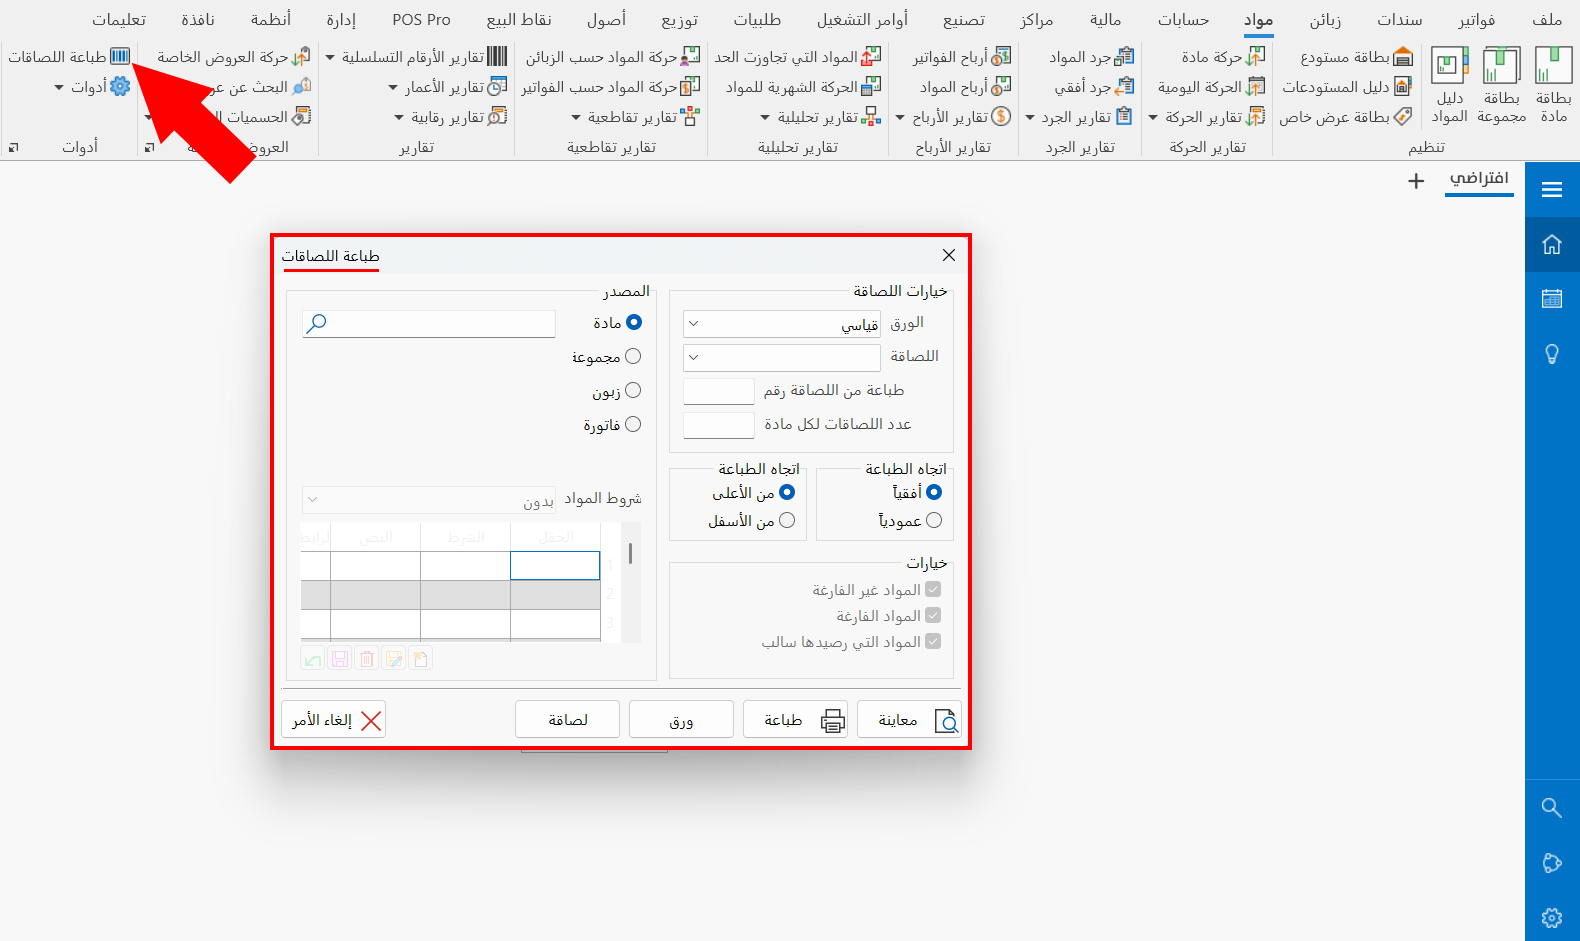Select من الأعلى print direction
Viewport: 1580px width, 941px height.
point(787,492)
